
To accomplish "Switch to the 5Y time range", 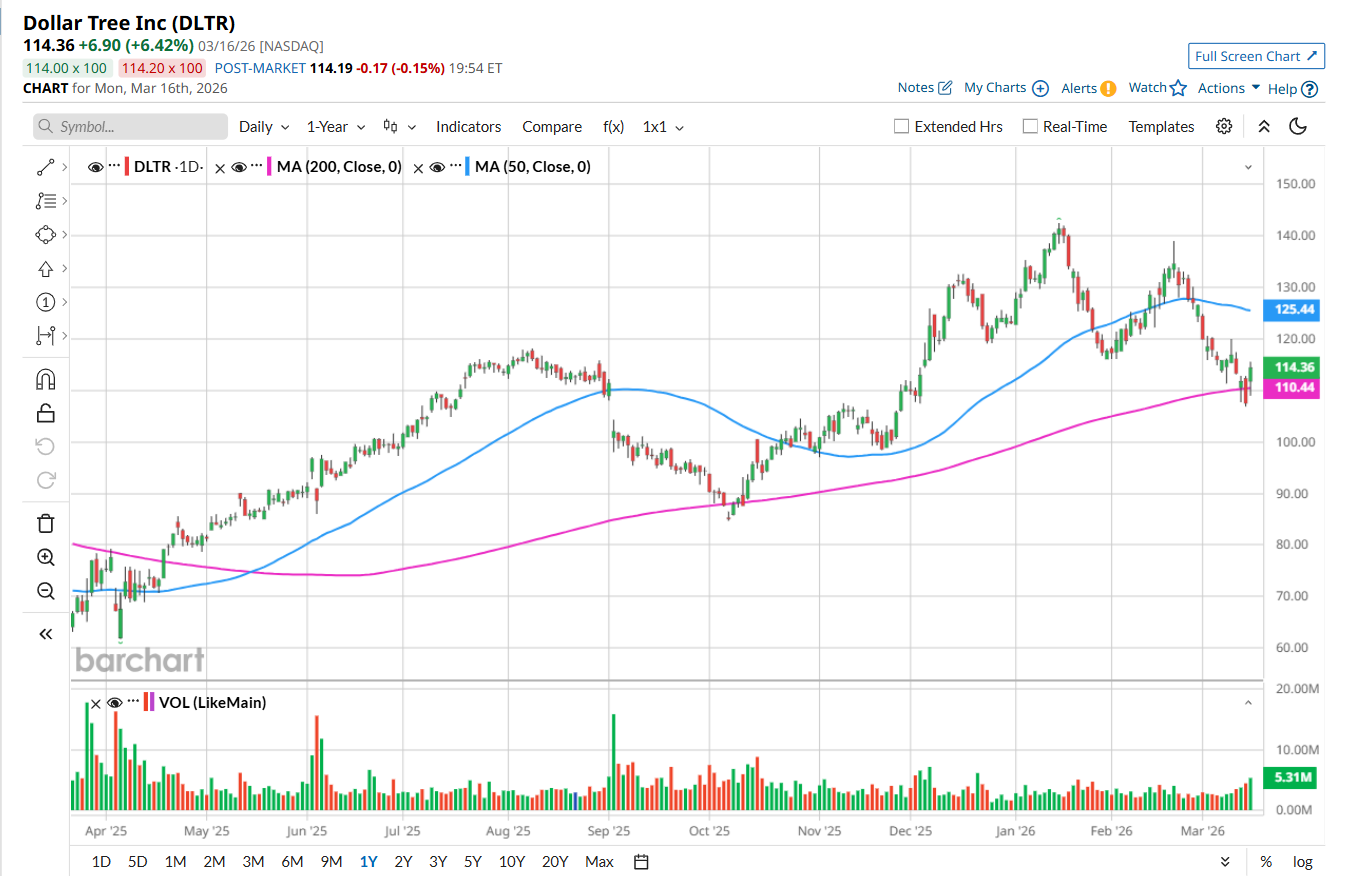I will [473, 862].
